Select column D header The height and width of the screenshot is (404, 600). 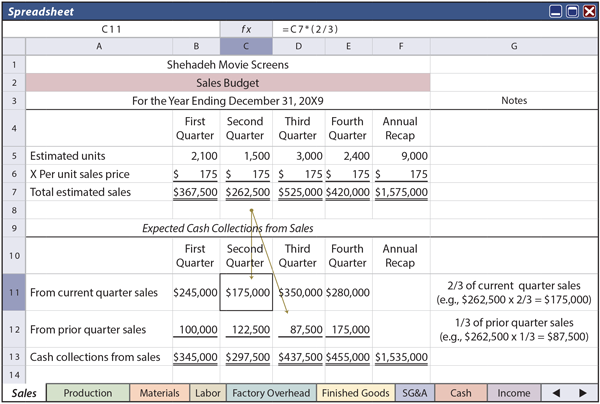click(299, 46)
